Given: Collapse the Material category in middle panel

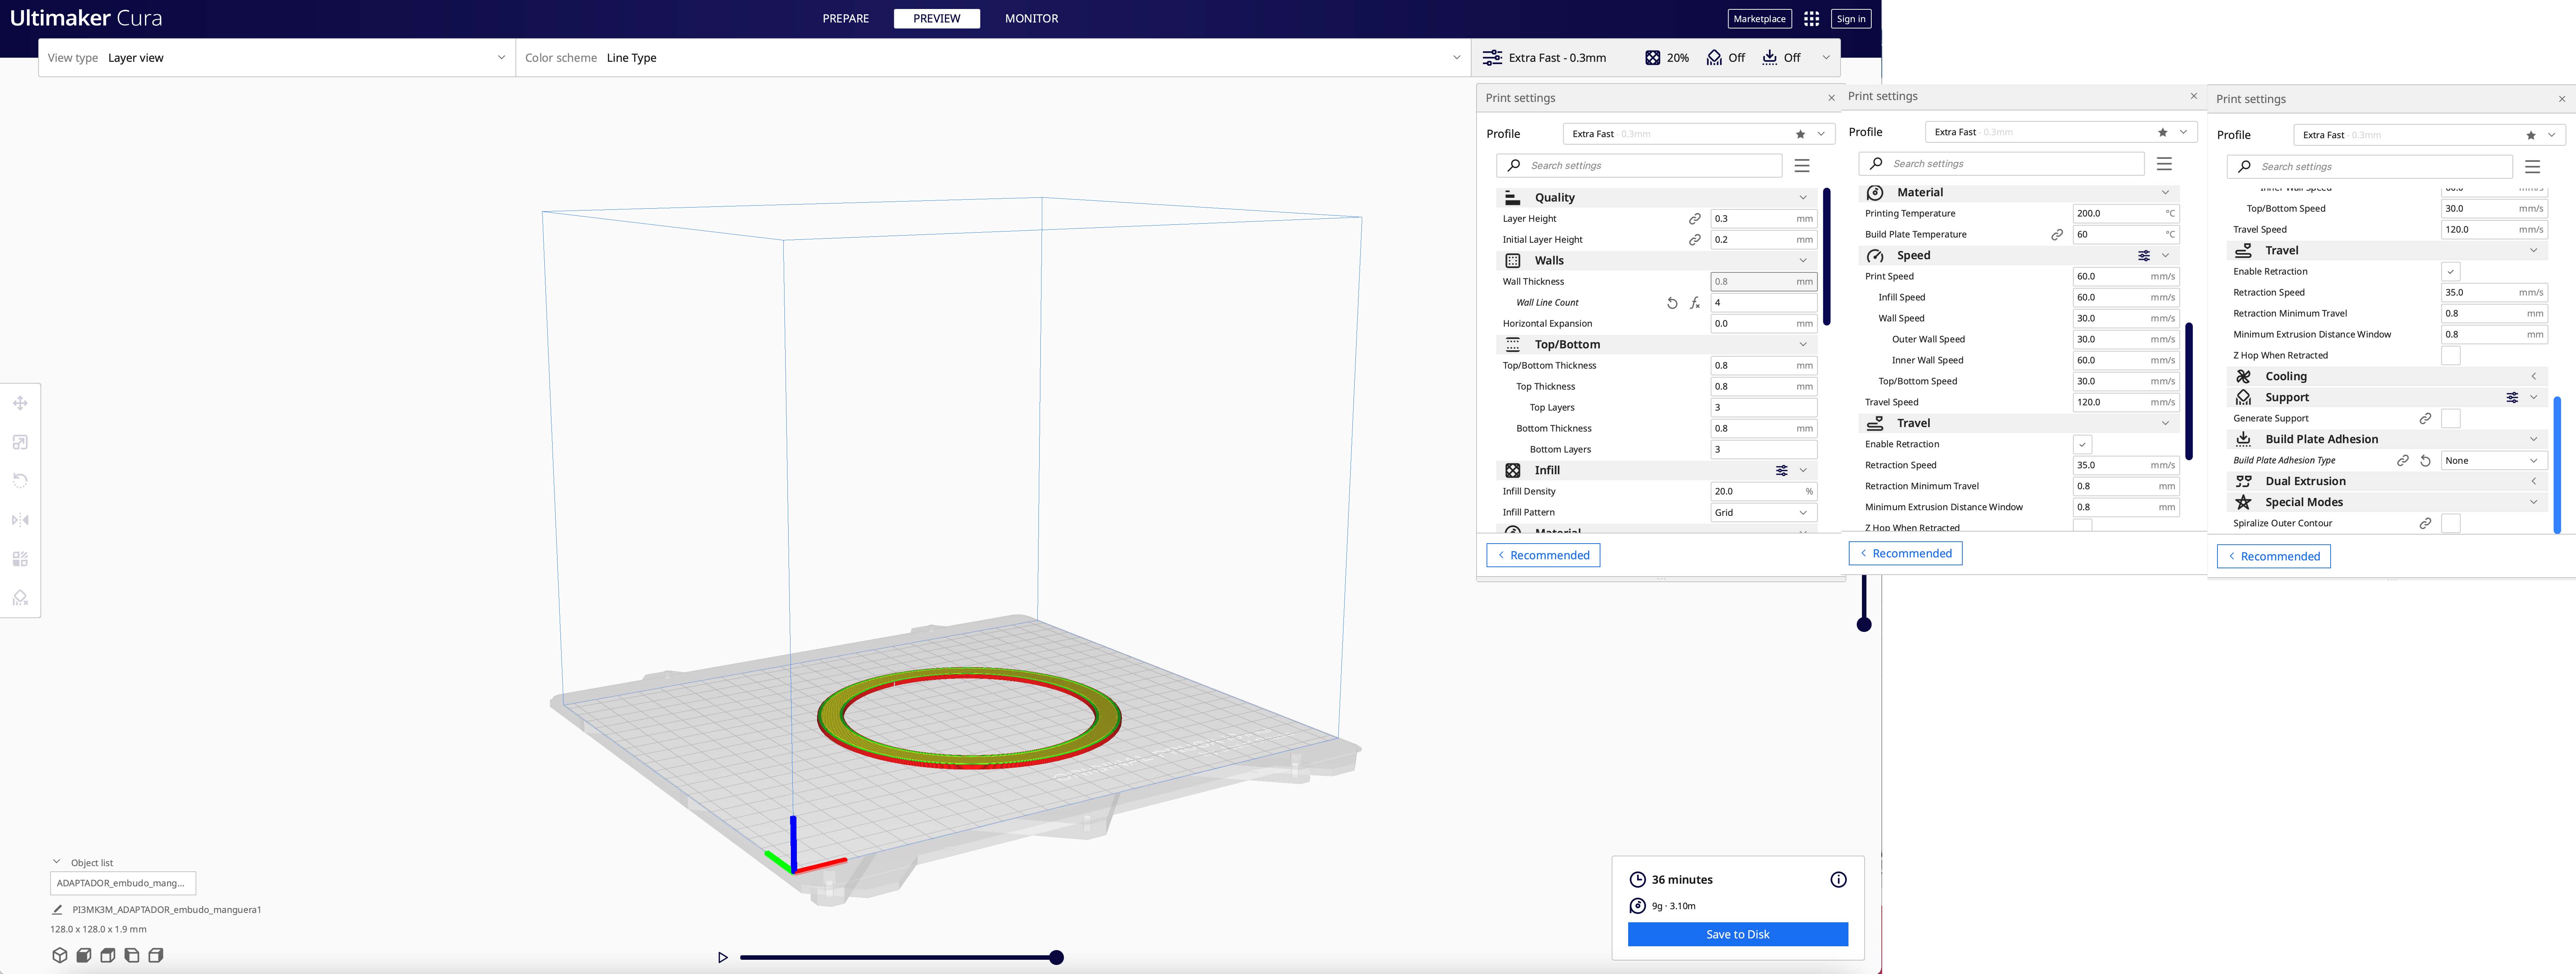Looking at the screenshot, I should tap(2019, 193).
